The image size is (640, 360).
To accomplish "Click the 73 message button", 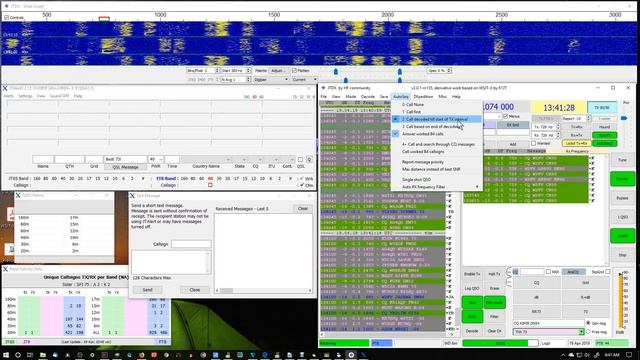I will 585,311.
